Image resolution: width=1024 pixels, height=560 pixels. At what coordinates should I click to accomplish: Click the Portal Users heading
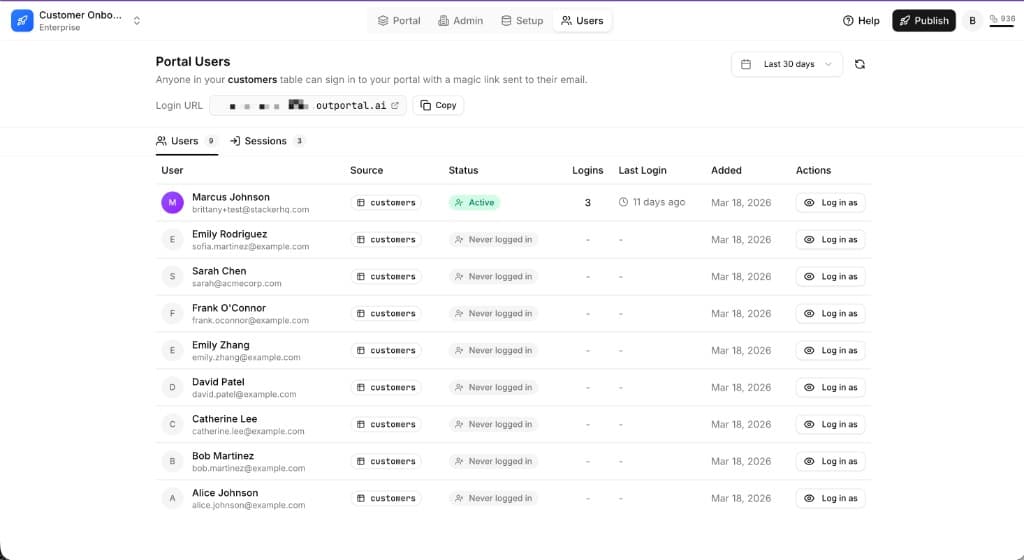pyautogui.click(x=193, y=61)
